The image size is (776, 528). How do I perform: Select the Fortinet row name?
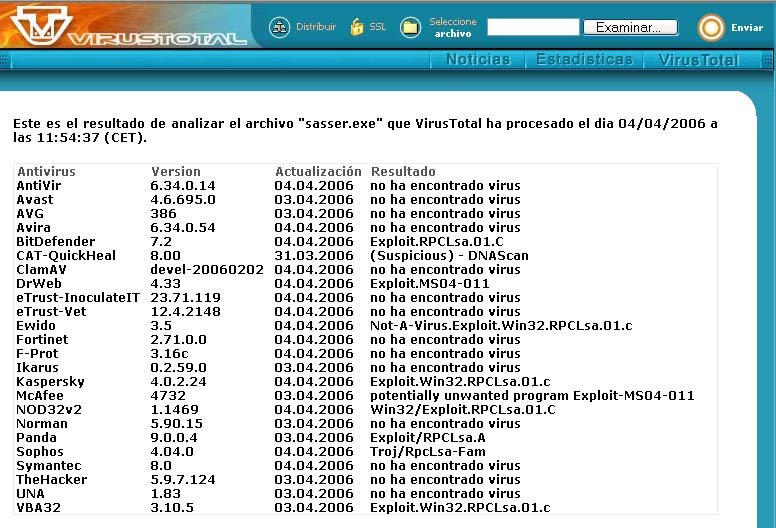pyautogui.click(x=42, y=339)
